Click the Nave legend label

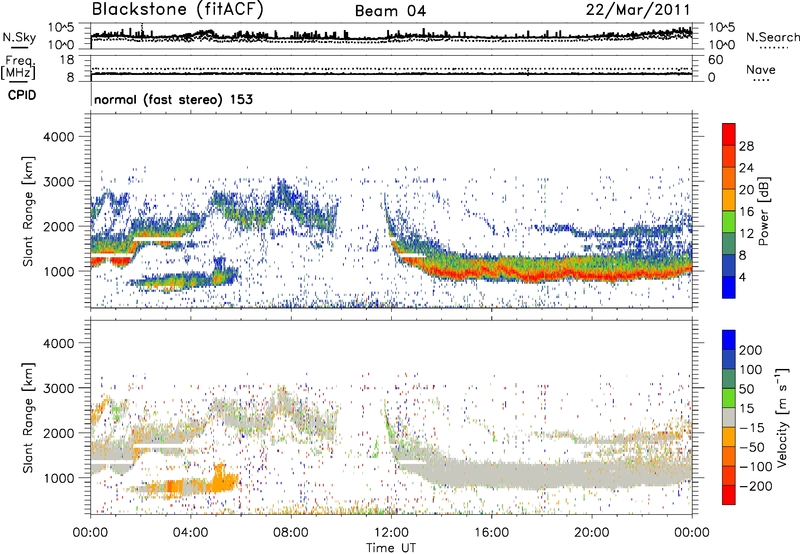tap(761, 70)
